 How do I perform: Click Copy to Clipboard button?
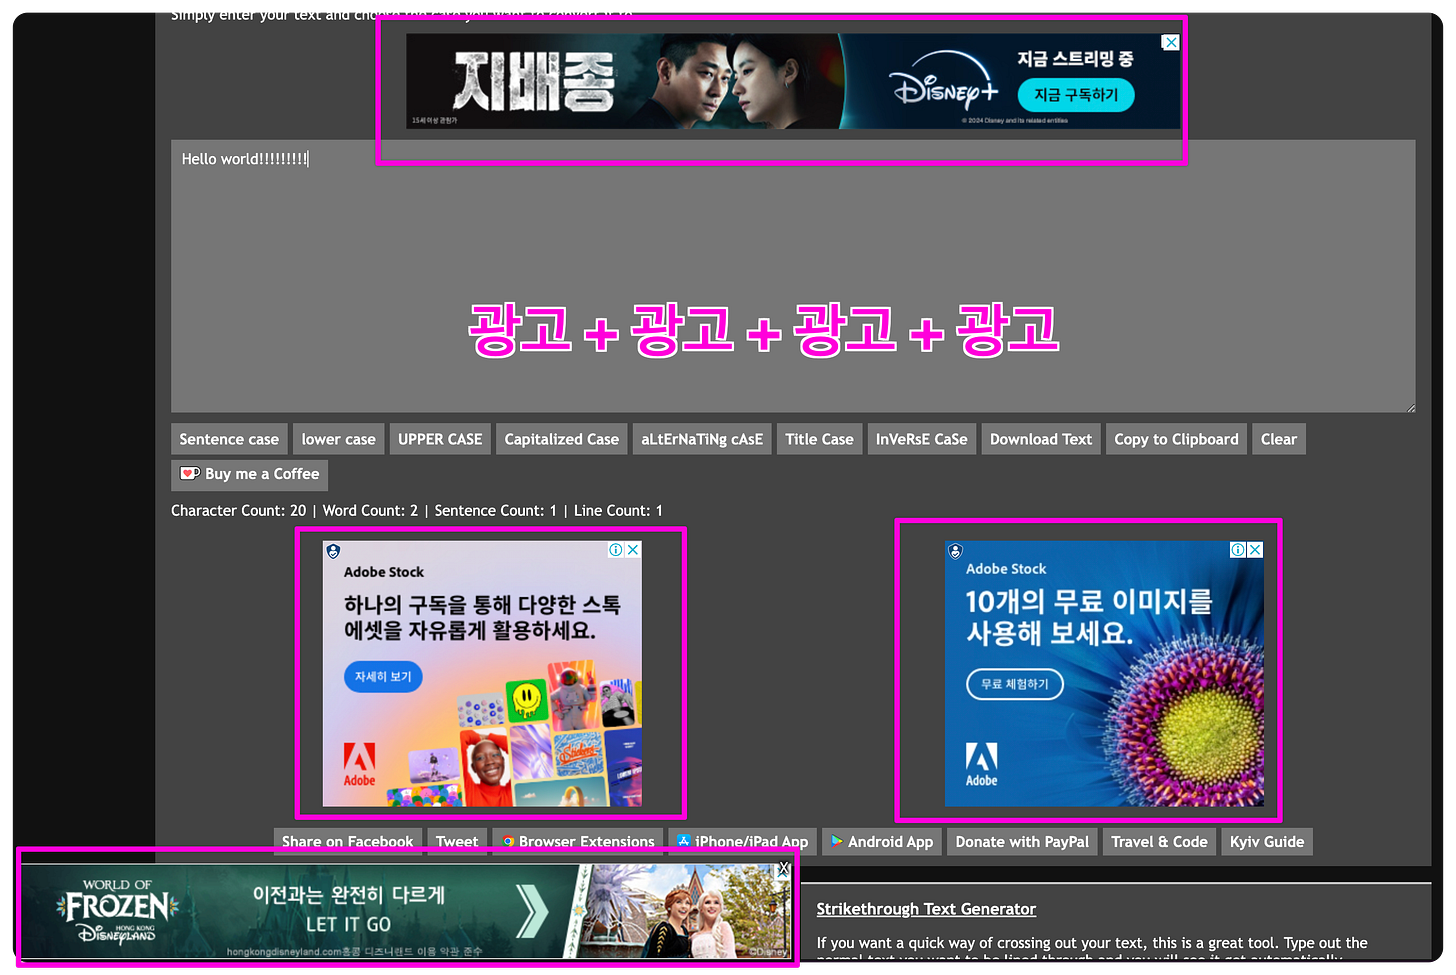pos(1176,439)
